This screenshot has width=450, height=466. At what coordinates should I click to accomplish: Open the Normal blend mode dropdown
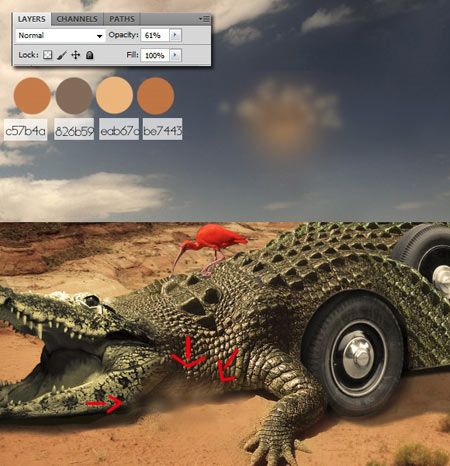[x=60, y=35]
